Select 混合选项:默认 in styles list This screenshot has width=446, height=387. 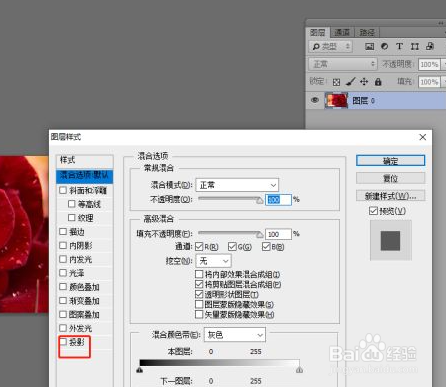85,176
